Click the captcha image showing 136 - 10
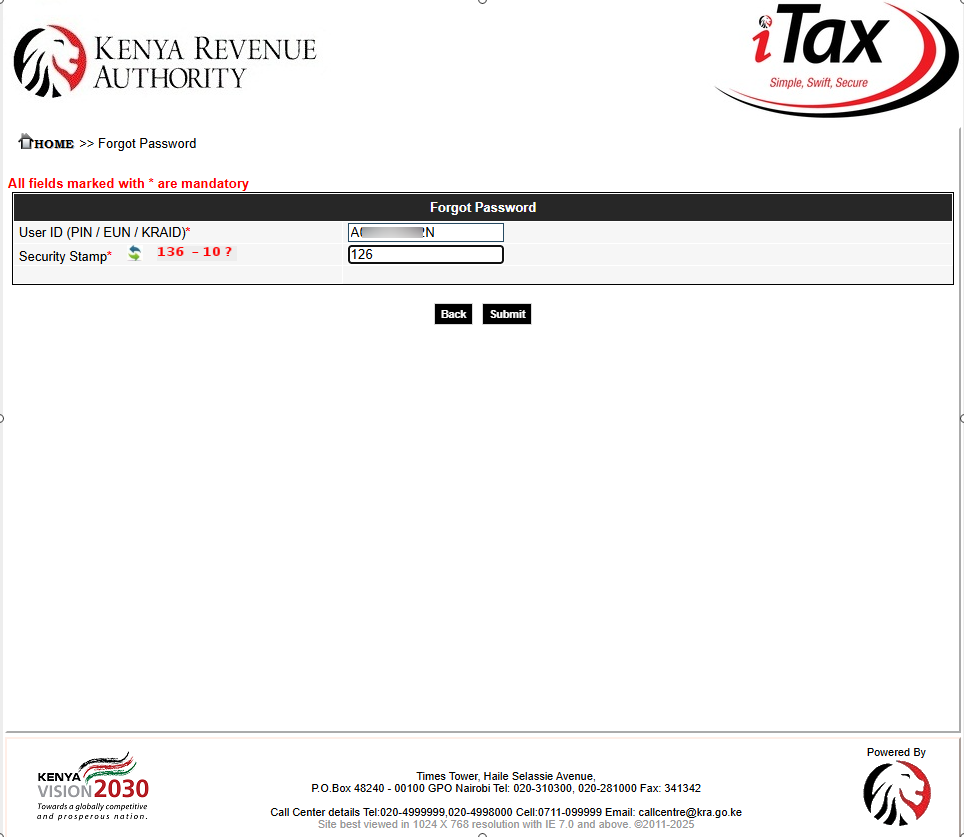This screenshot has height=837, width=964. 194,252
